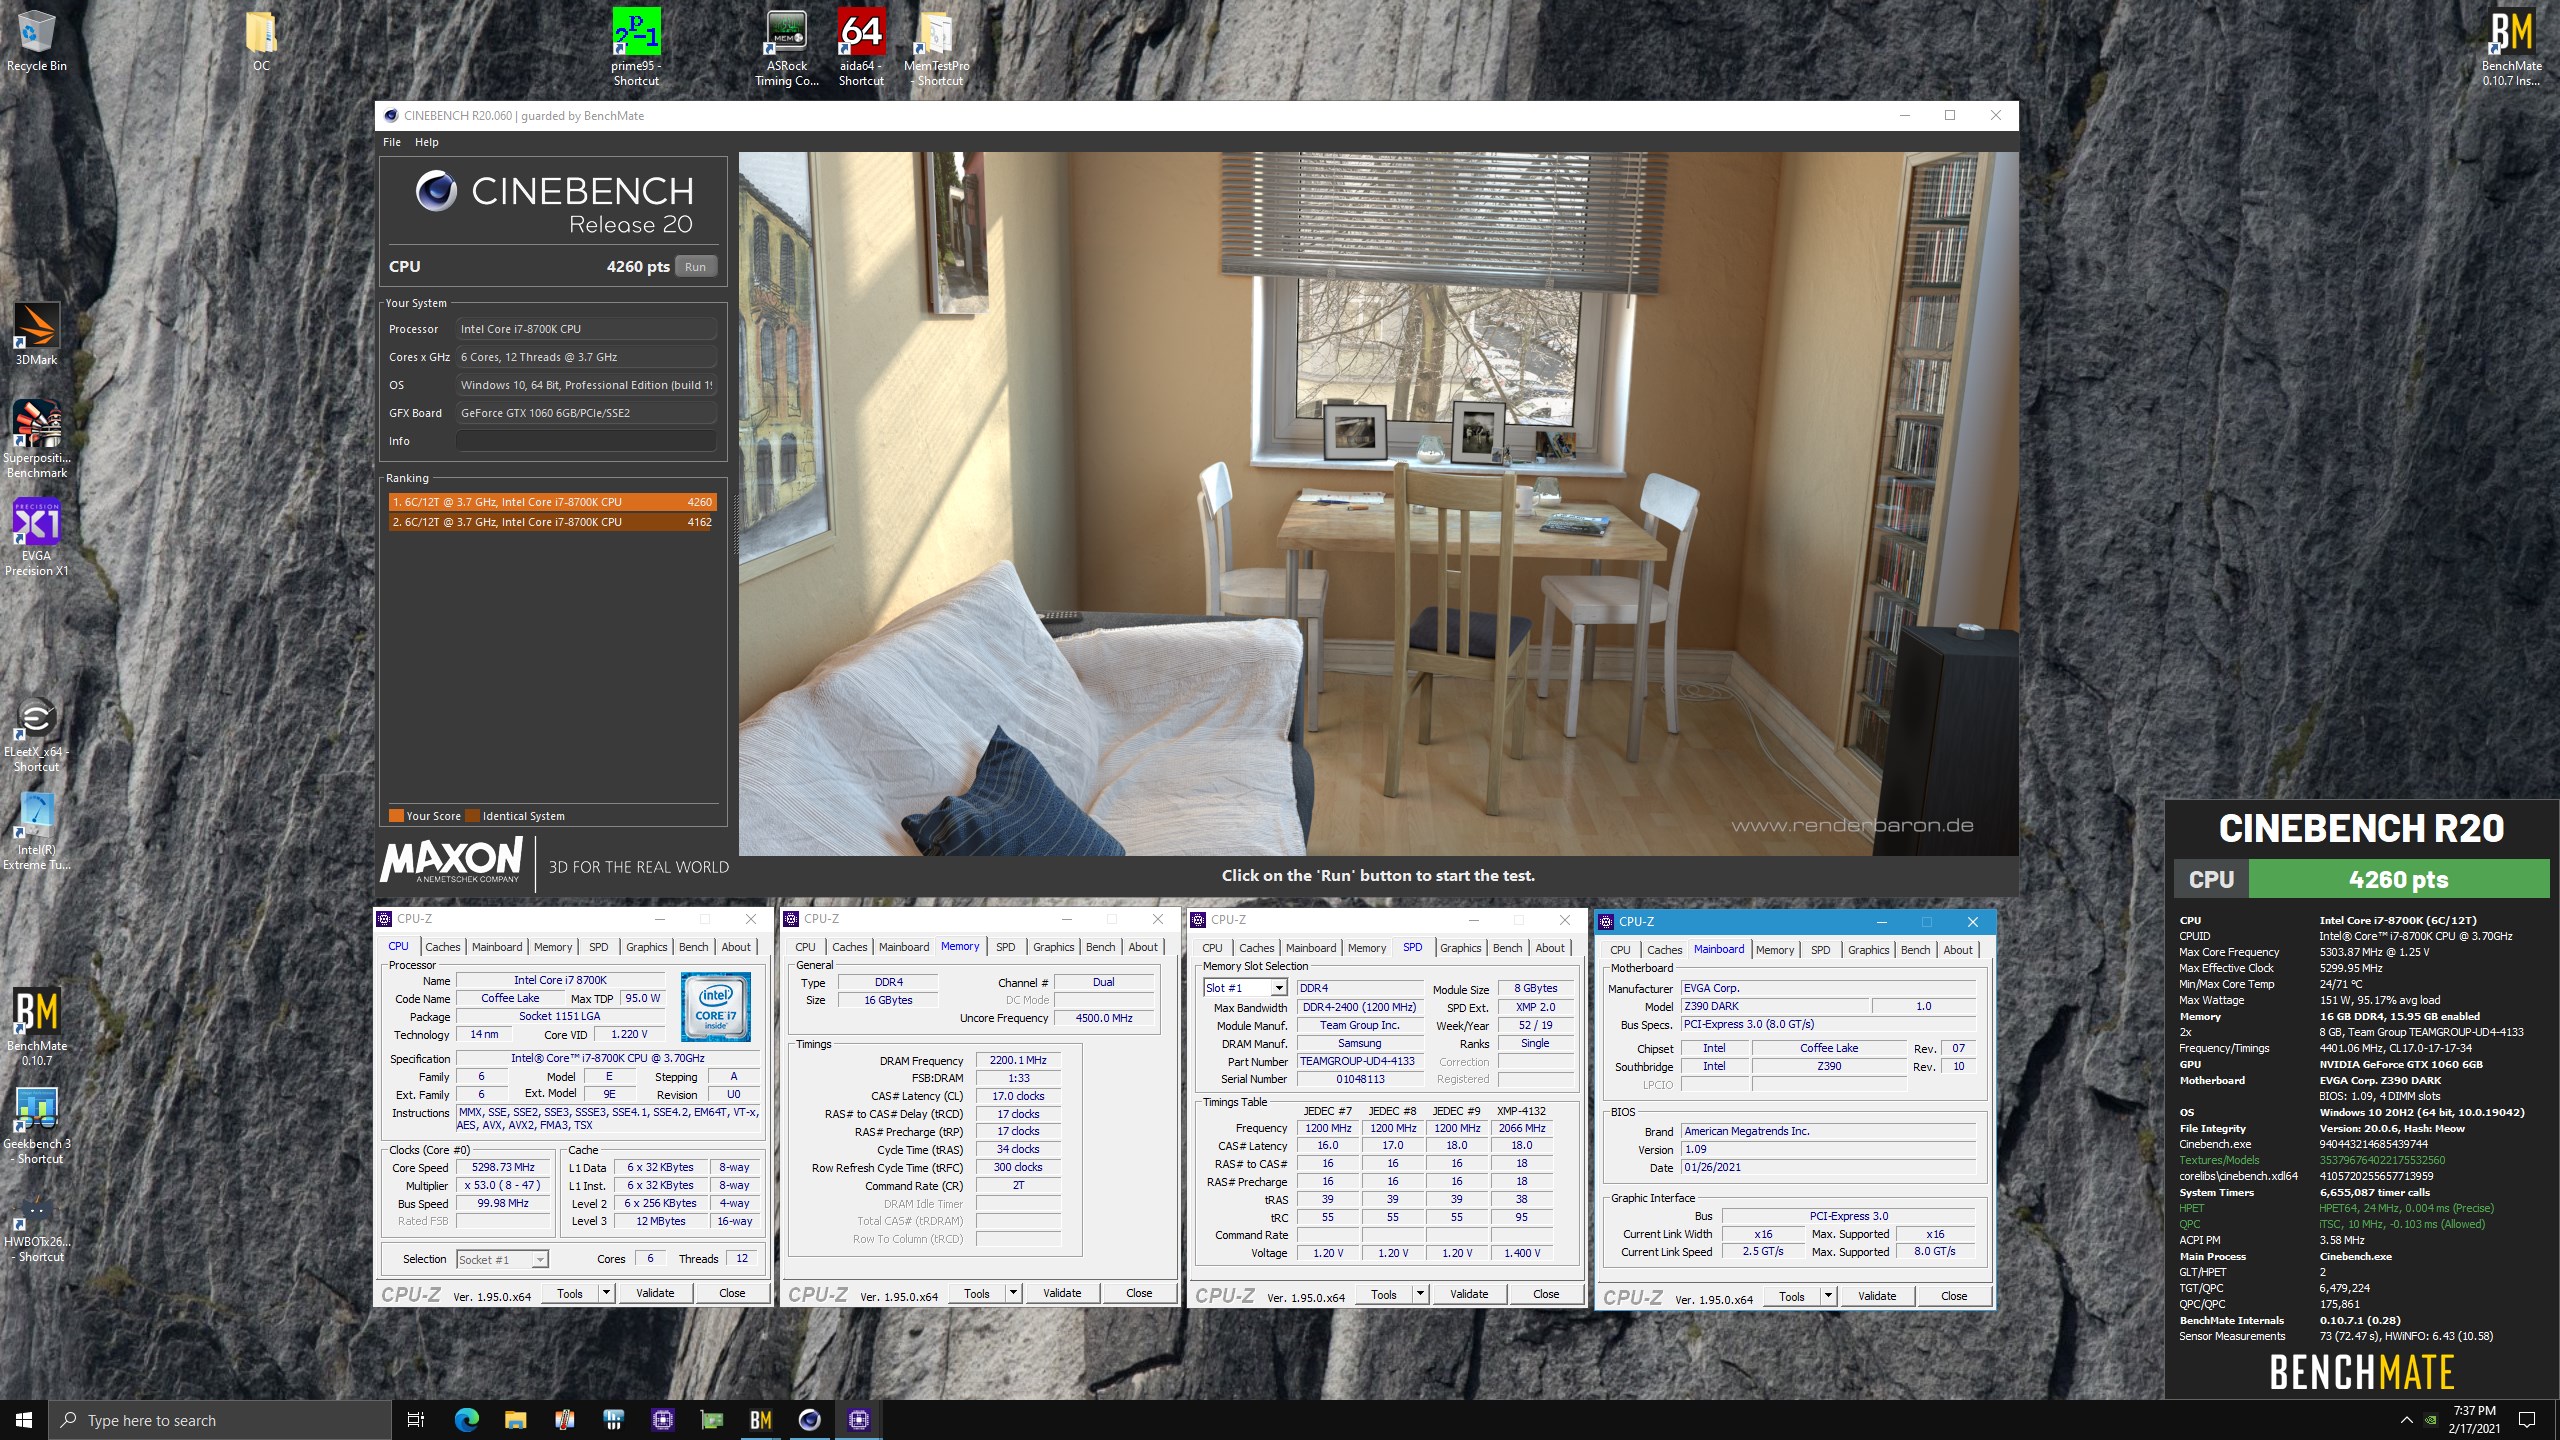Select the second ranking entry scoring 4162
The image size is (2560, 1440).
pyautogui.click(x=552, y=522)
